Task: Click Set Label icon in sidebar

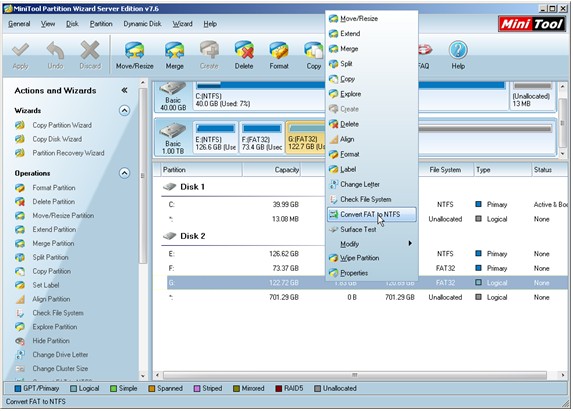Action: 20,285
